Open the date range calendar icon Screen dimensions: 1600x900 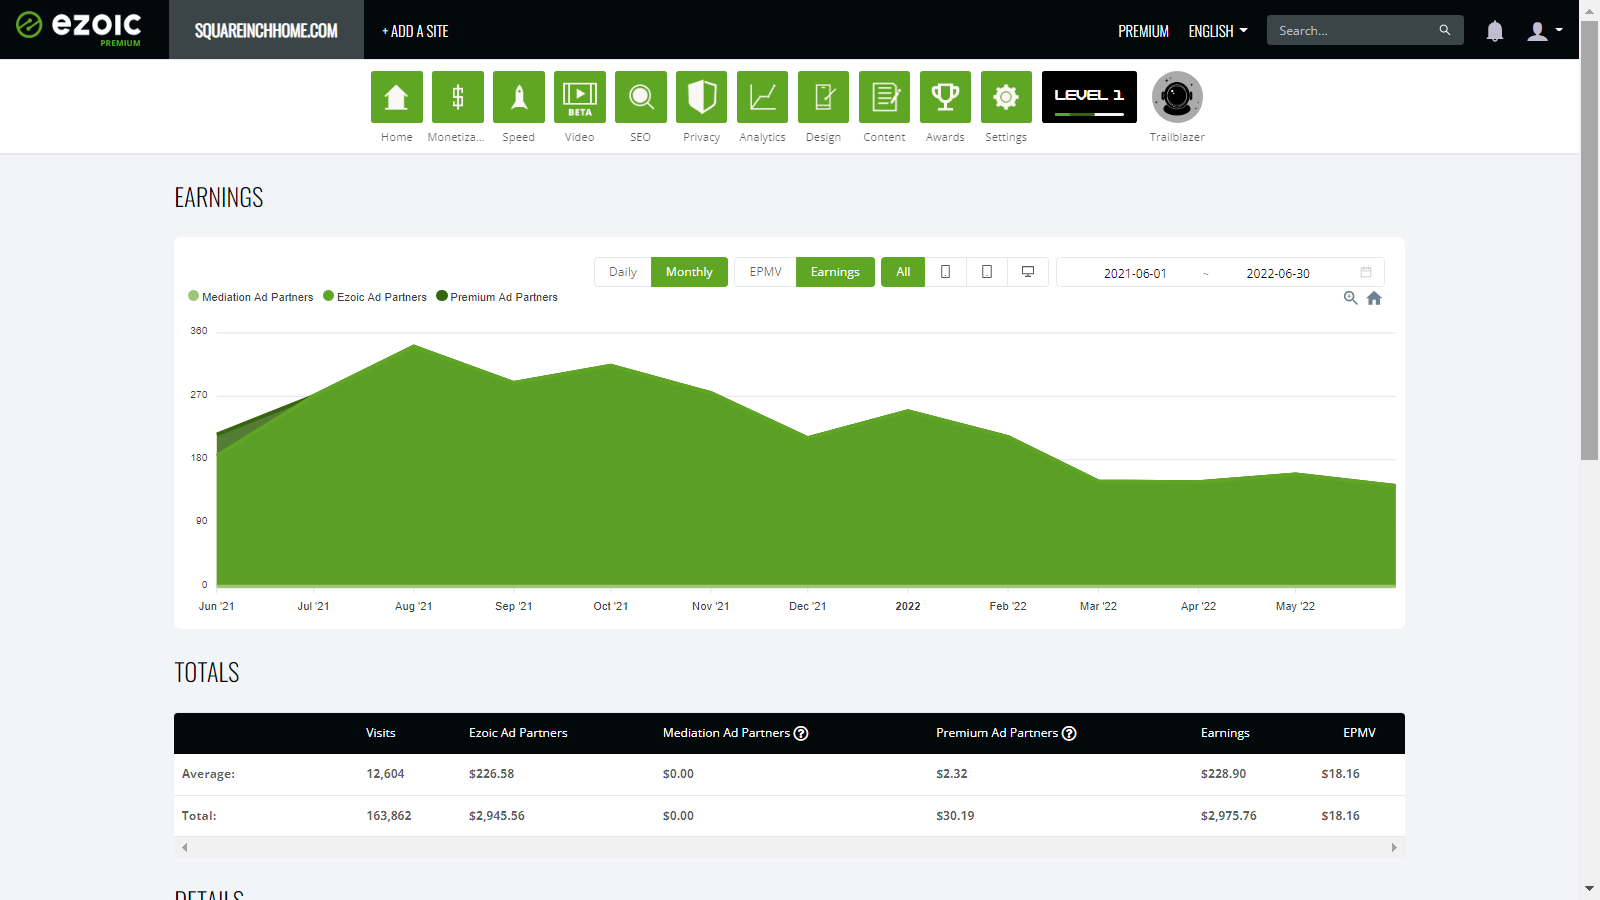coord(1366,272)
